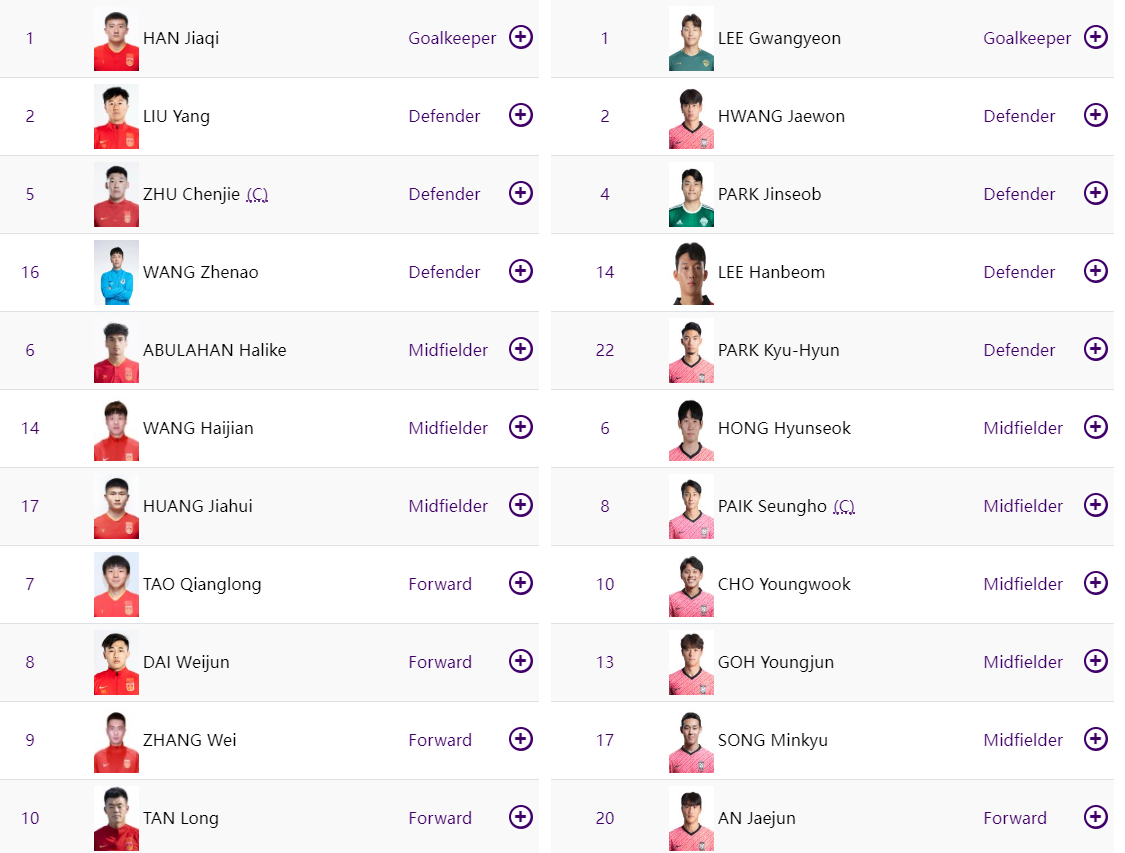
Task: Click LEE Hanbeom's player photo
Action: [x=691, y=271]
